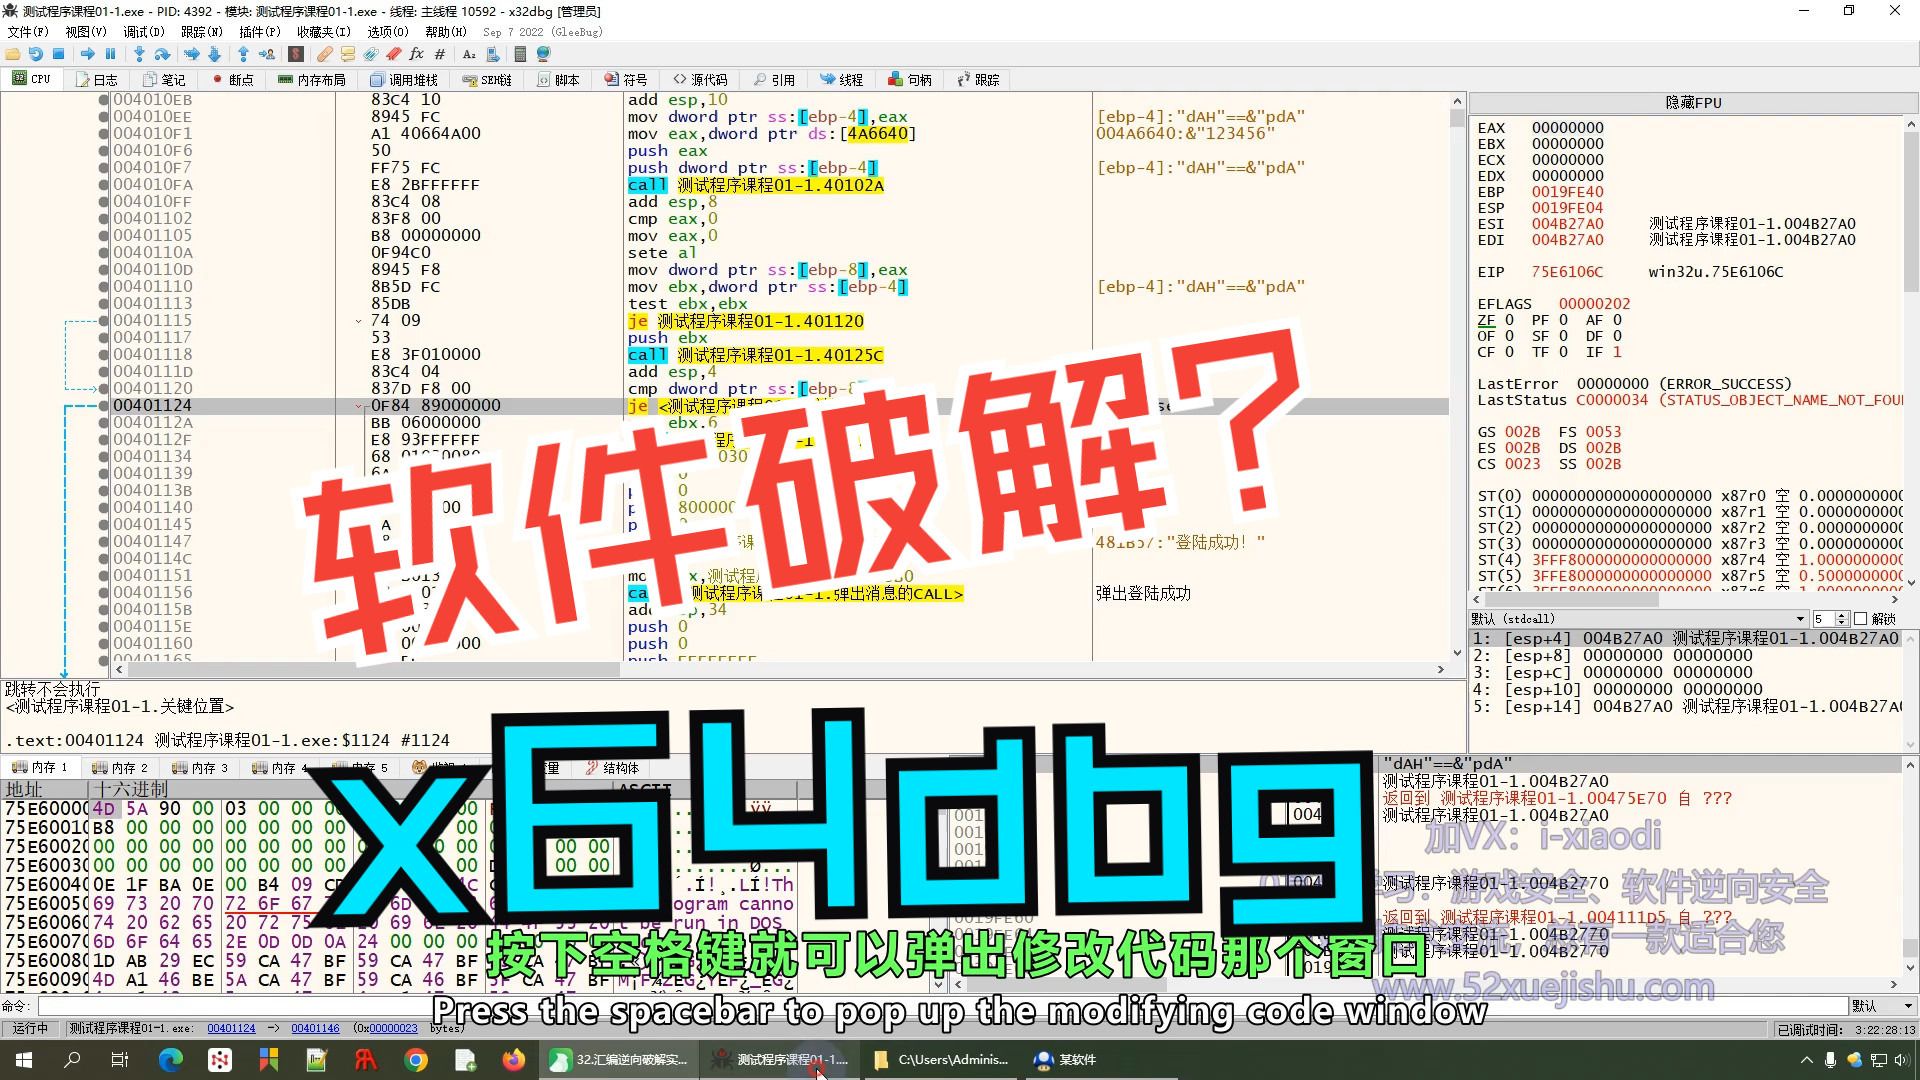The height and width of the screenshot is (1080, 1920).
Task: Click the Restart debuggee toolbar icon
Action: click(x=36, y=54)
